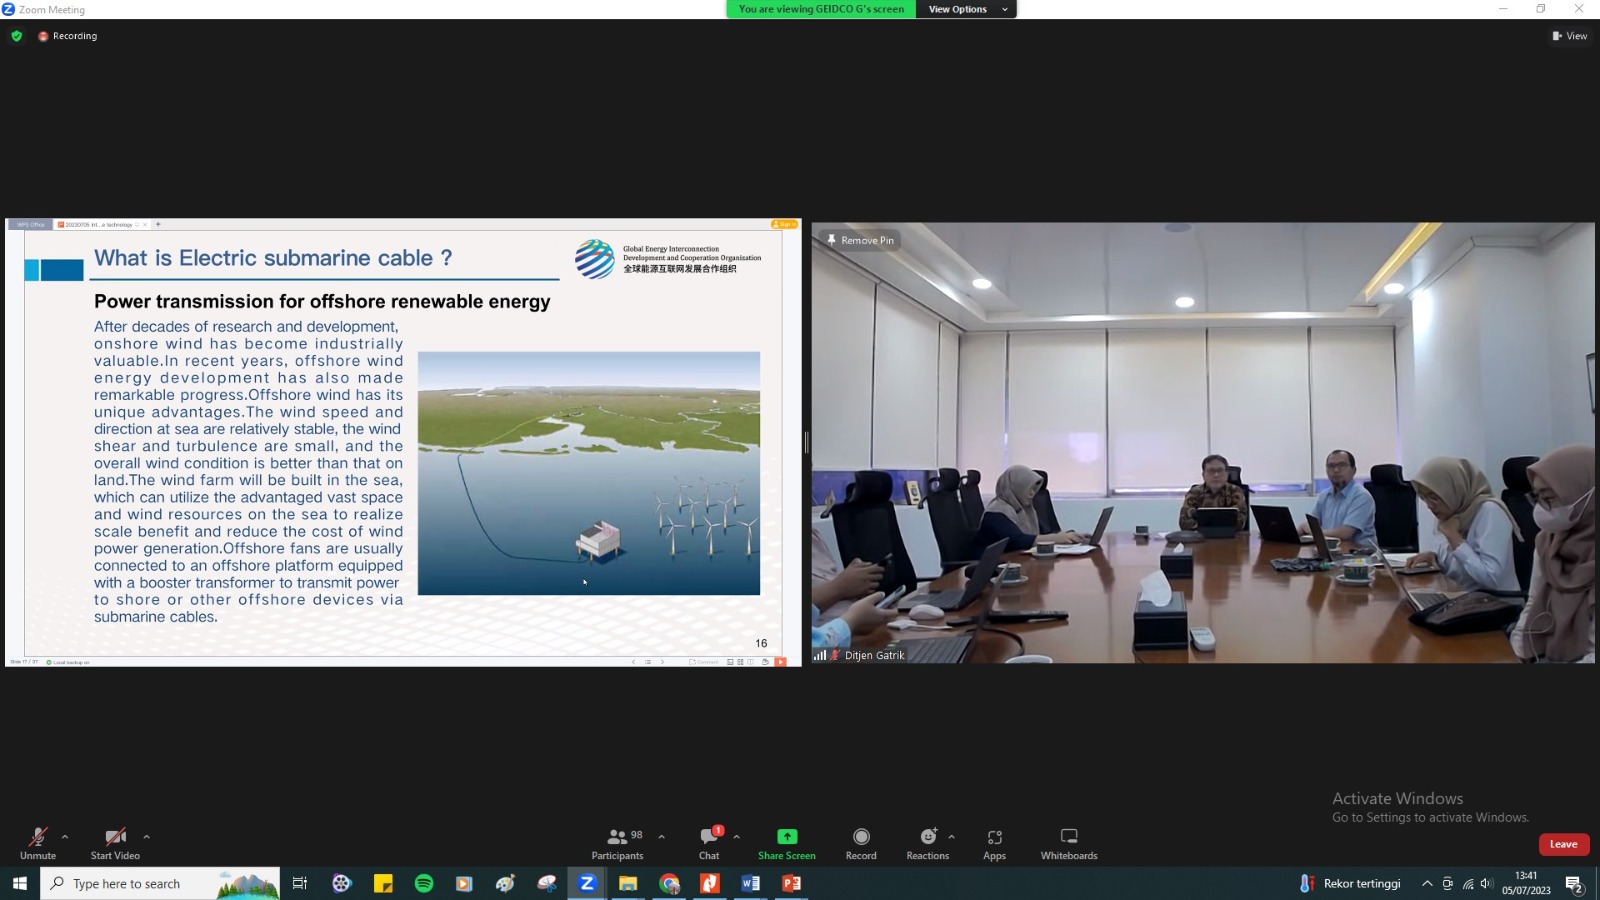Expand video options arrow beside Start Video

point(147,837)
